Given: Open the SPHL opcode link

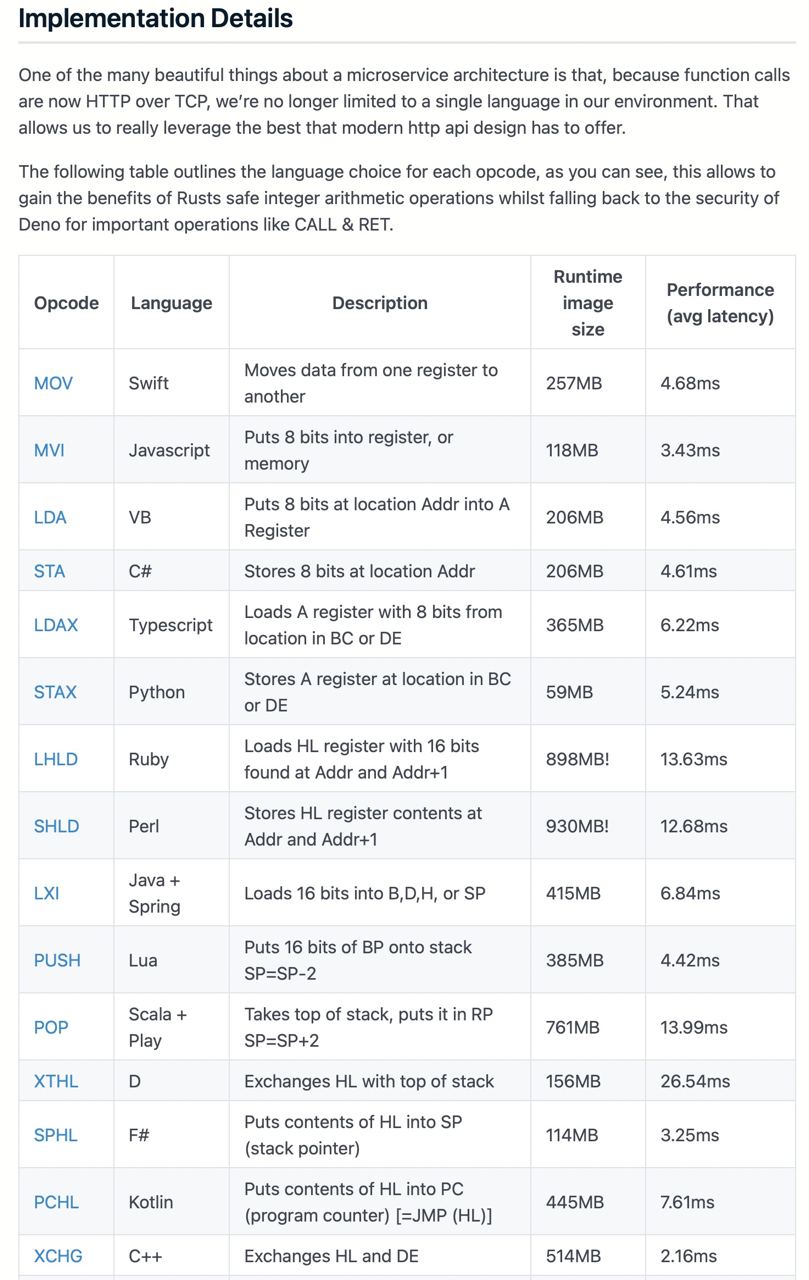Looking at the screenshot, I should click(x=55, y=1135).
